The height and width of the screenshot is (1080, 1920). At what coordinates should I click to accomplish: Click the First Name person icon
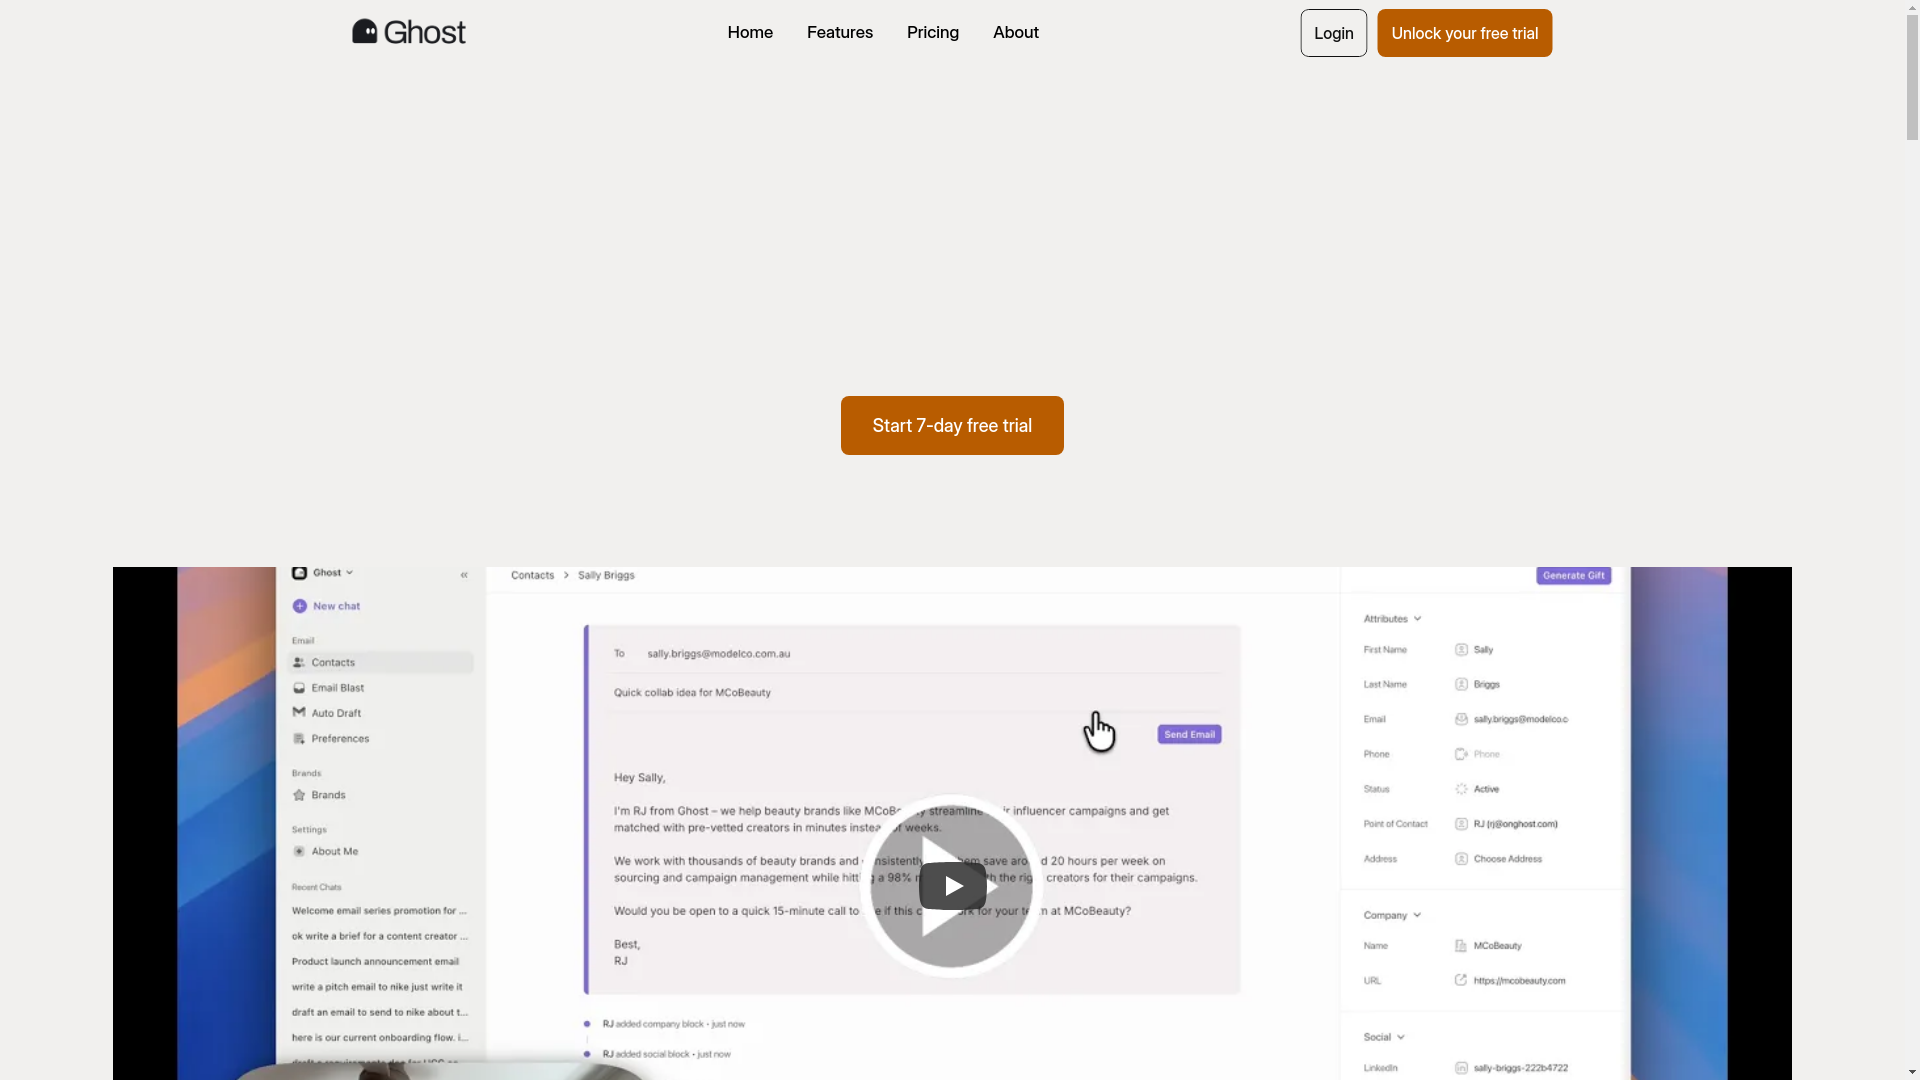tap(1461, 650)
